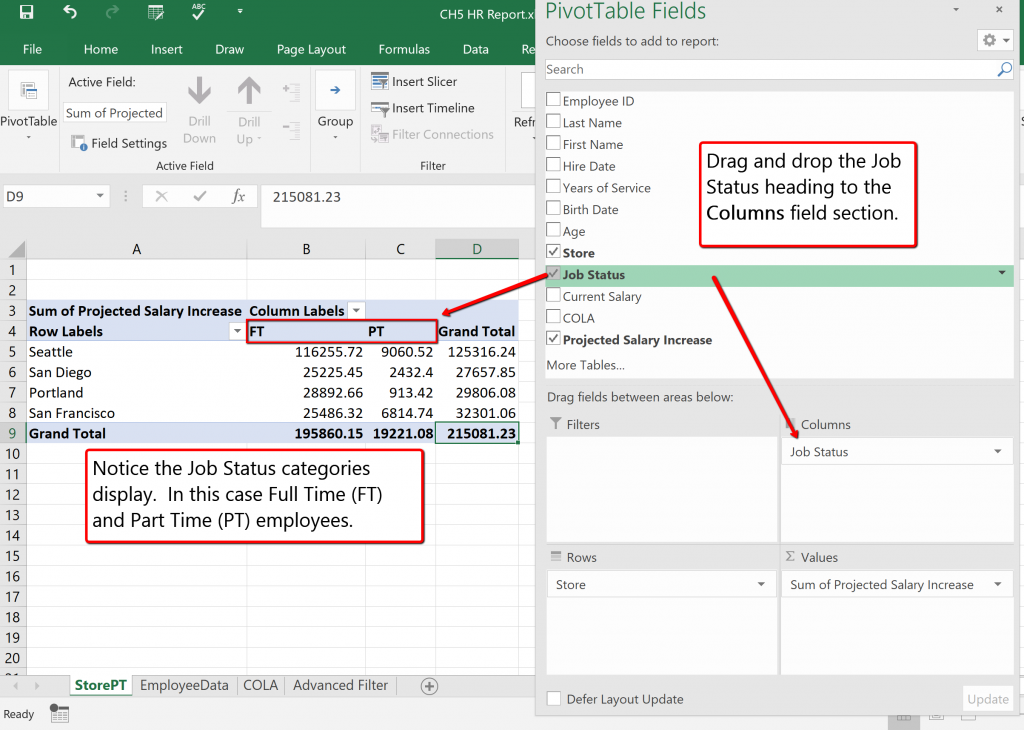
Task: Click the add new sheet plus icon
Action: [429, 686]
